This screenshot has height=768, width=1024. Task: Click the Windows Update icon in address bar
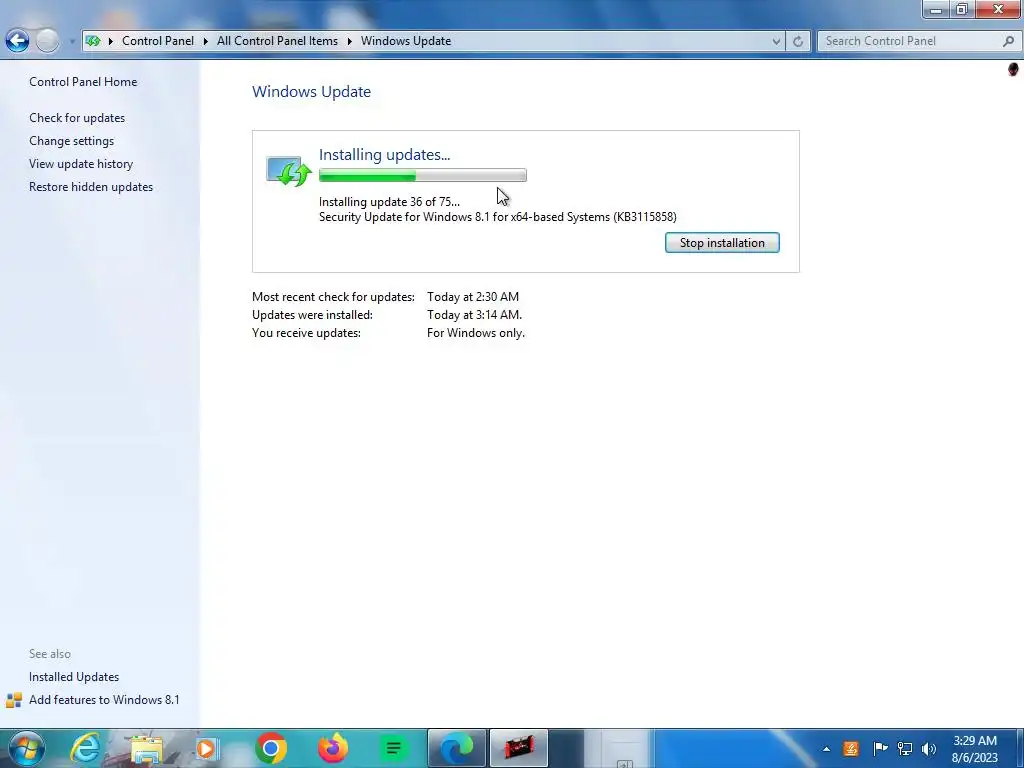coord(93,40)
